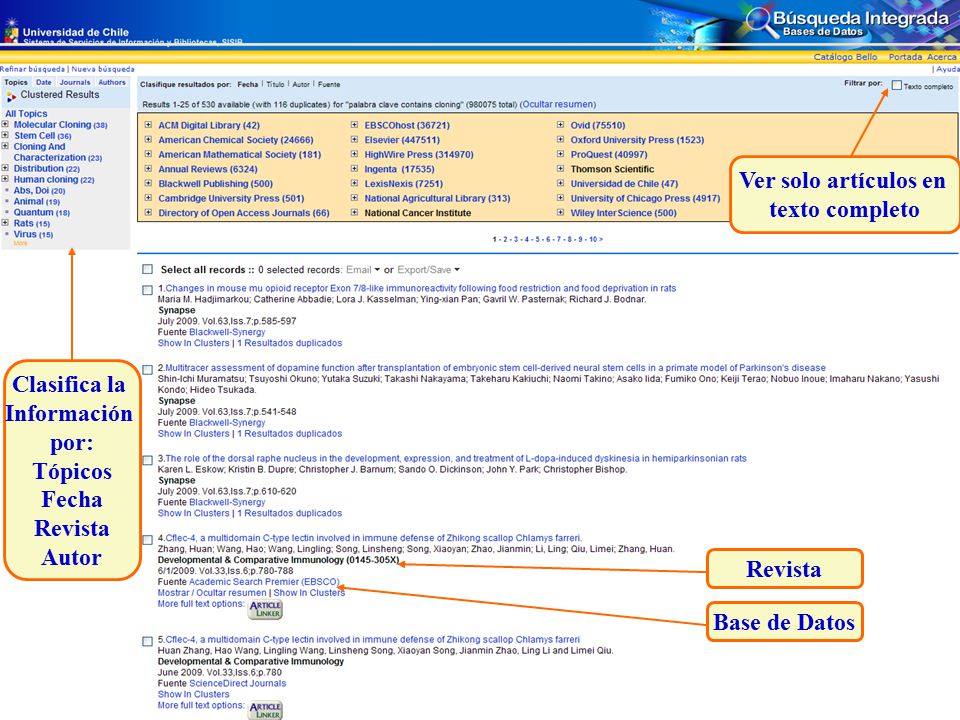The image size is (960, 720).
Task: Open the Acerca menu item
Action: 942,57
